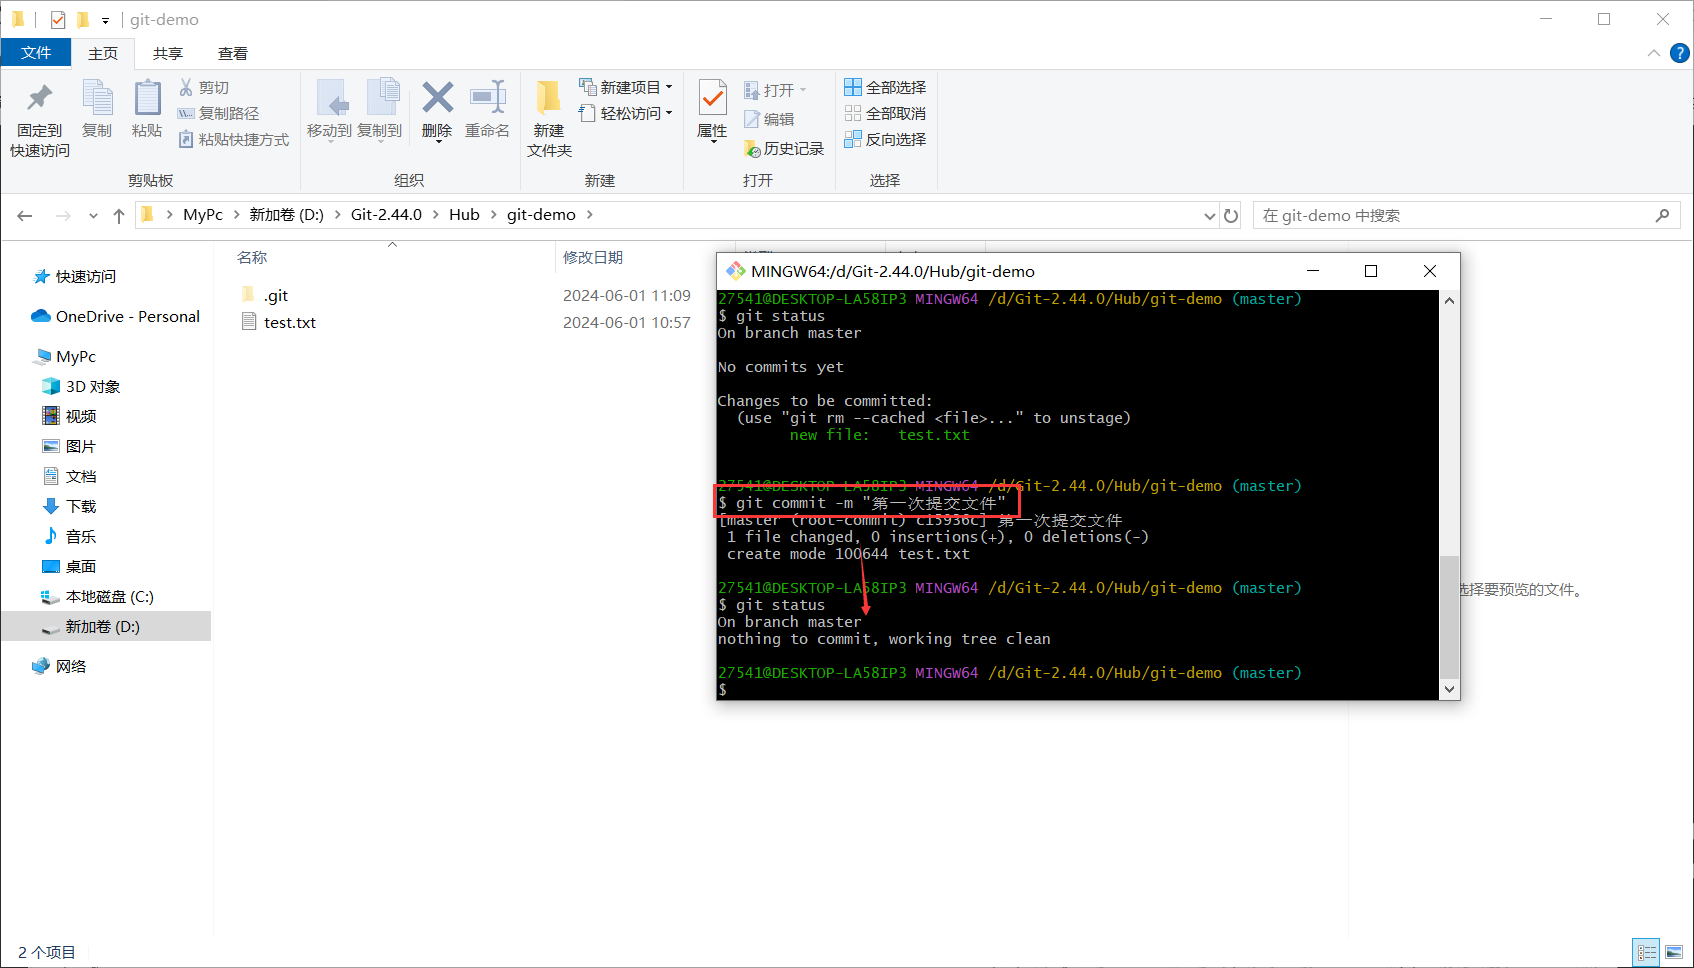This screenshot has height=968, width=1694.
Task: Click Copy path (复制路径)
Action: click(x=218, y=113)
